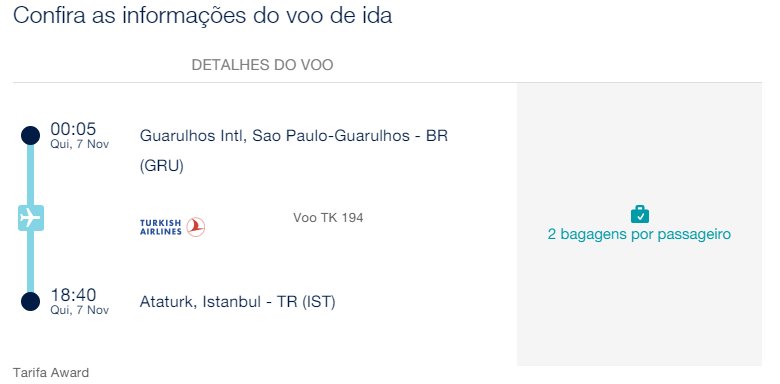Viewport: 780px width, 384px height.
Task: Click the 2 bagagens por passageiro link
Action: 639,234
